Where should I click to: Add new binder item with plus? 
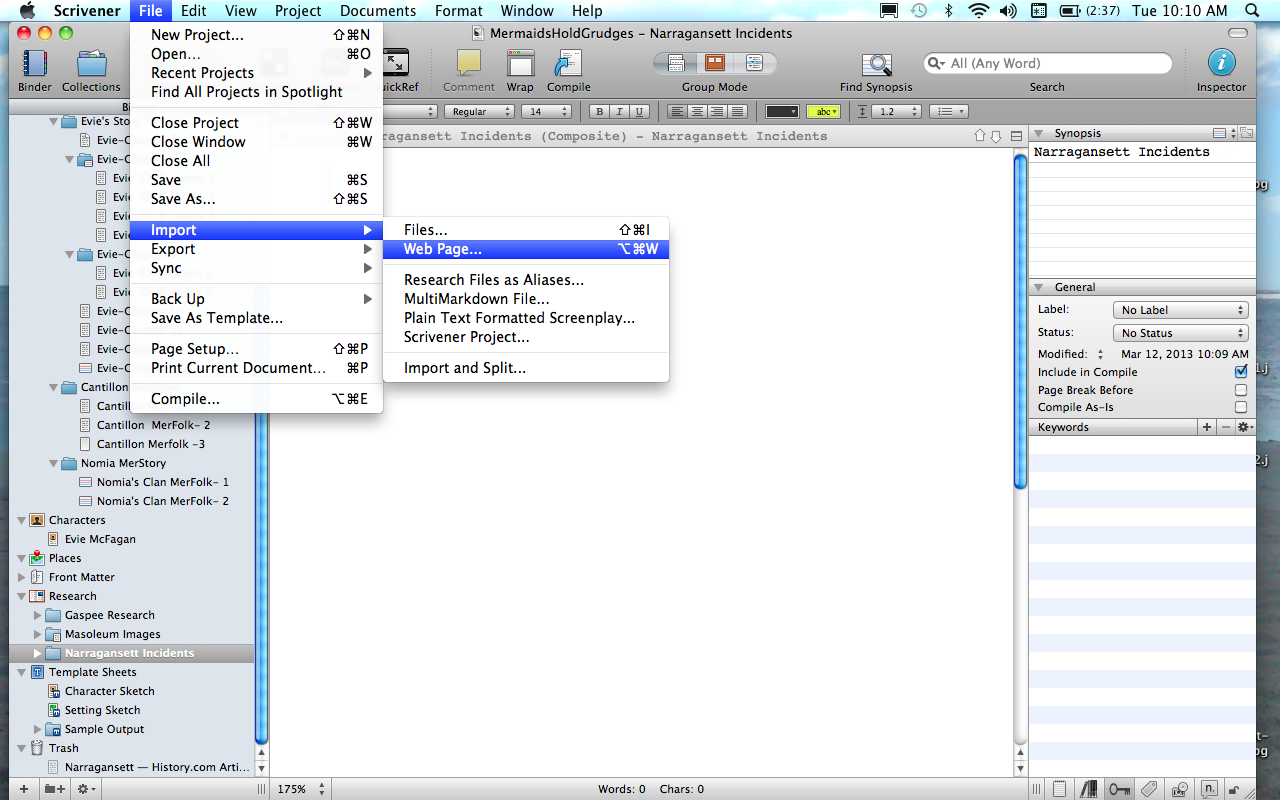click(24, 789)
